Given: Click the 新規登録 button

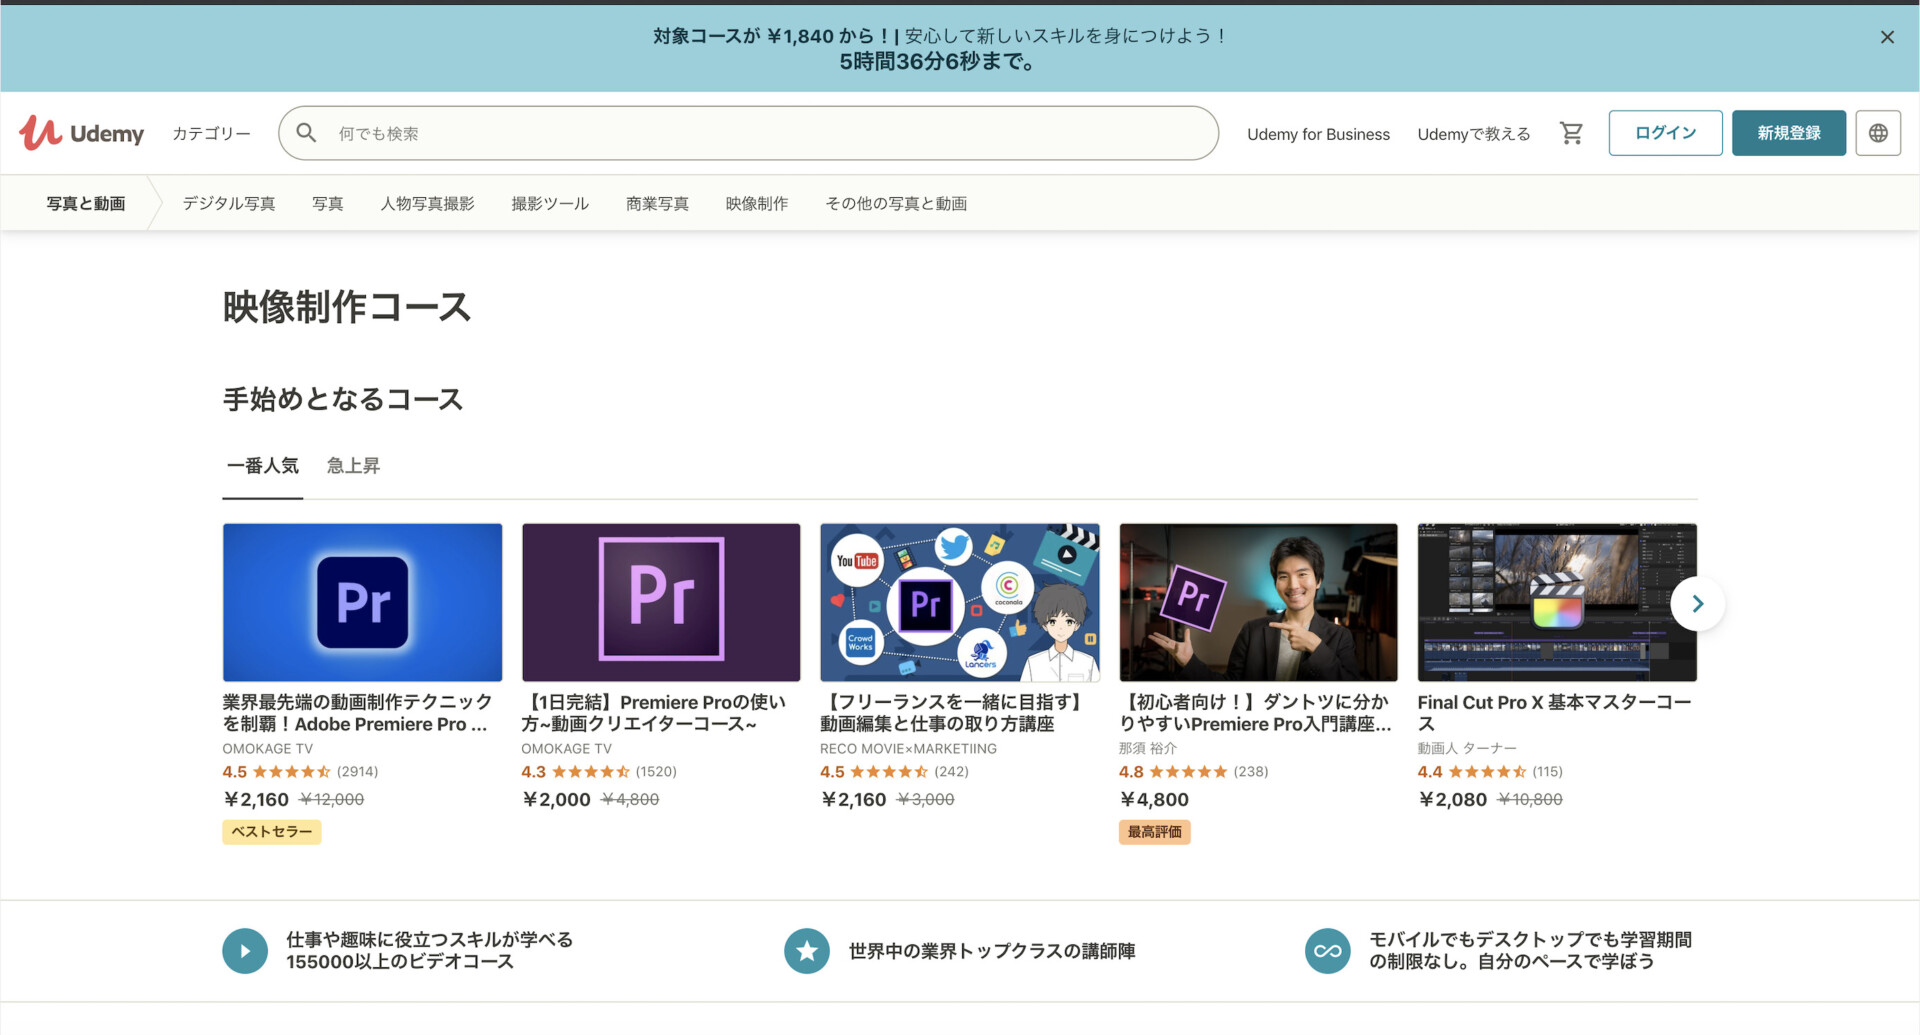Looking at the screenshot, I should 1788,133.
